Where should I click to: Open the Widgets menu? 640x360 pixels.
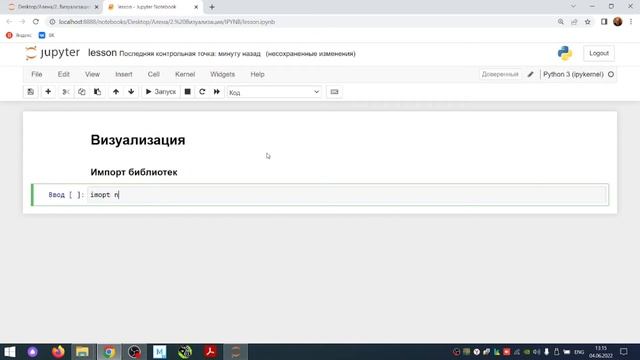[x=222, y=74]
